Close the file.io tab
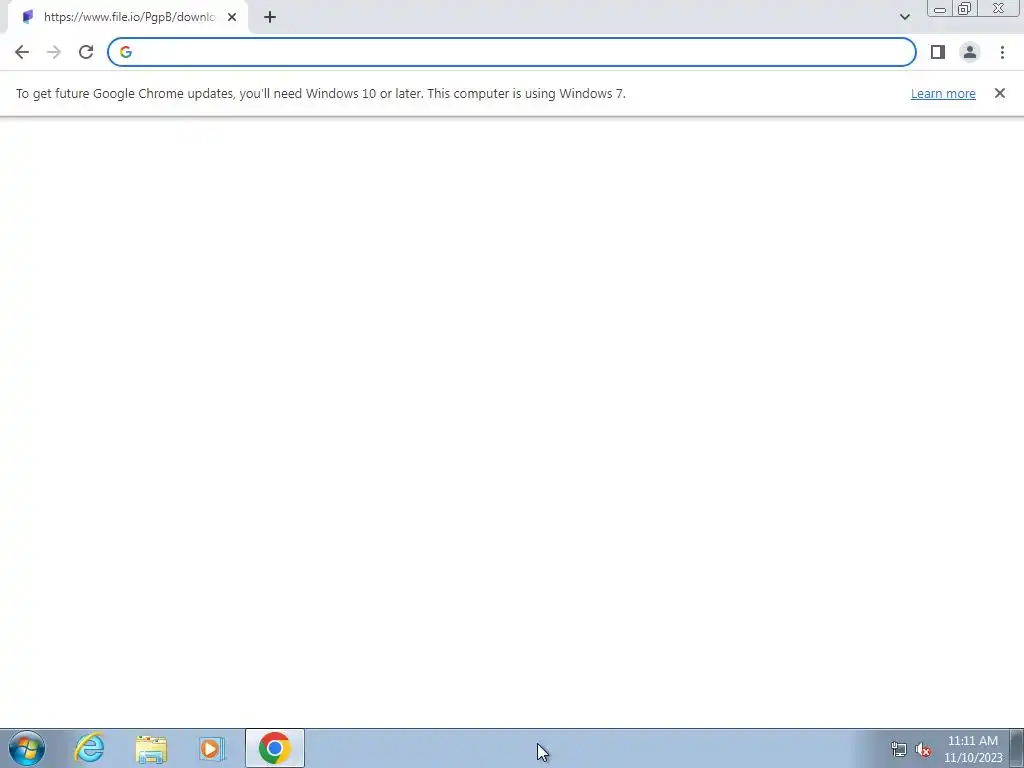The image size is (1024, 768). [x=232, y=17]
